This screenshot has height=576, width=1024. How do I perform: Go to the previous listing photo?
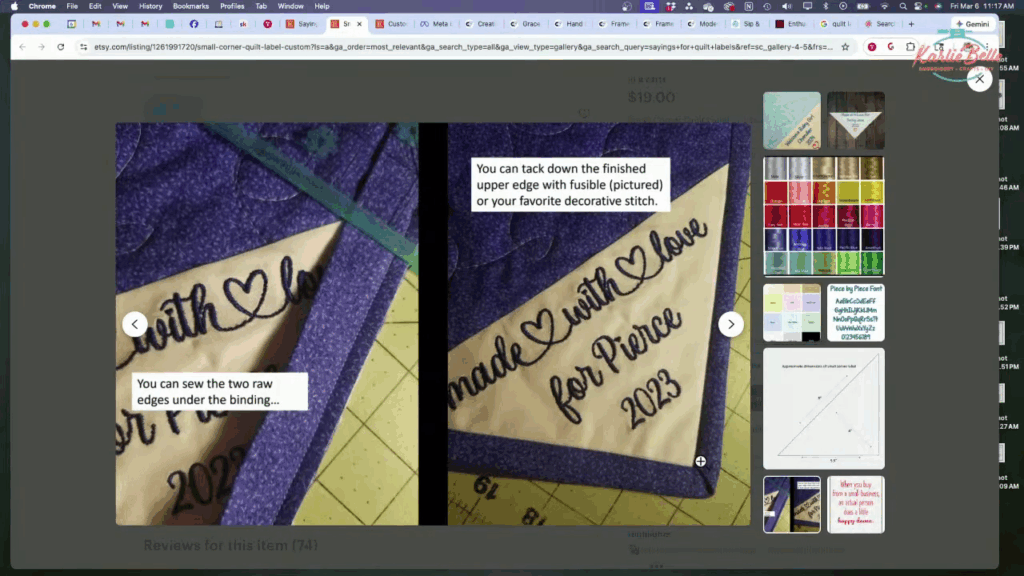135,324
